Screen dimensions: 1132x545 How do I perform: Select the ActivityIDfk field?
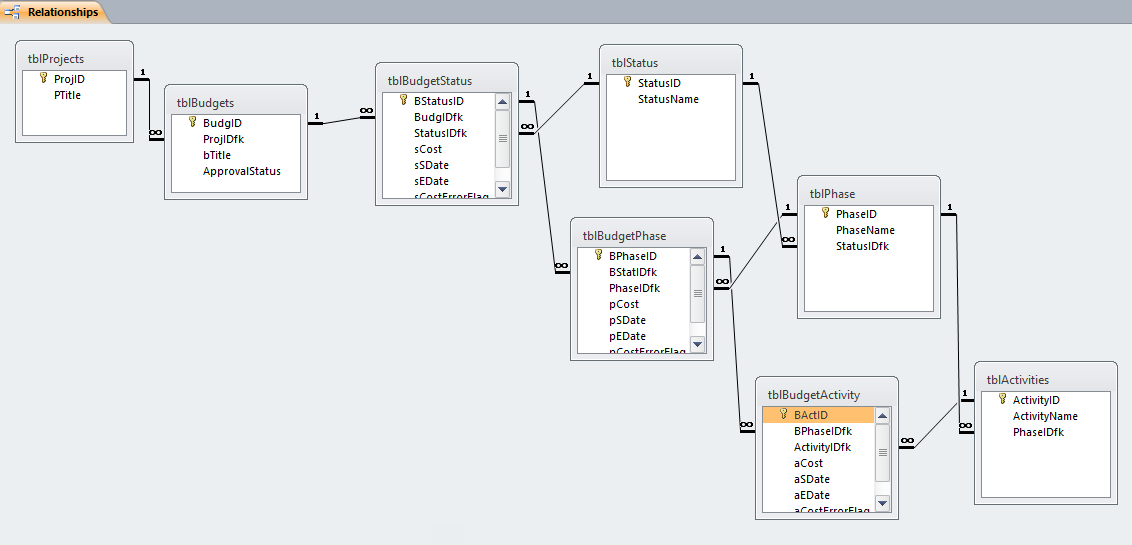tap(822, 447)
